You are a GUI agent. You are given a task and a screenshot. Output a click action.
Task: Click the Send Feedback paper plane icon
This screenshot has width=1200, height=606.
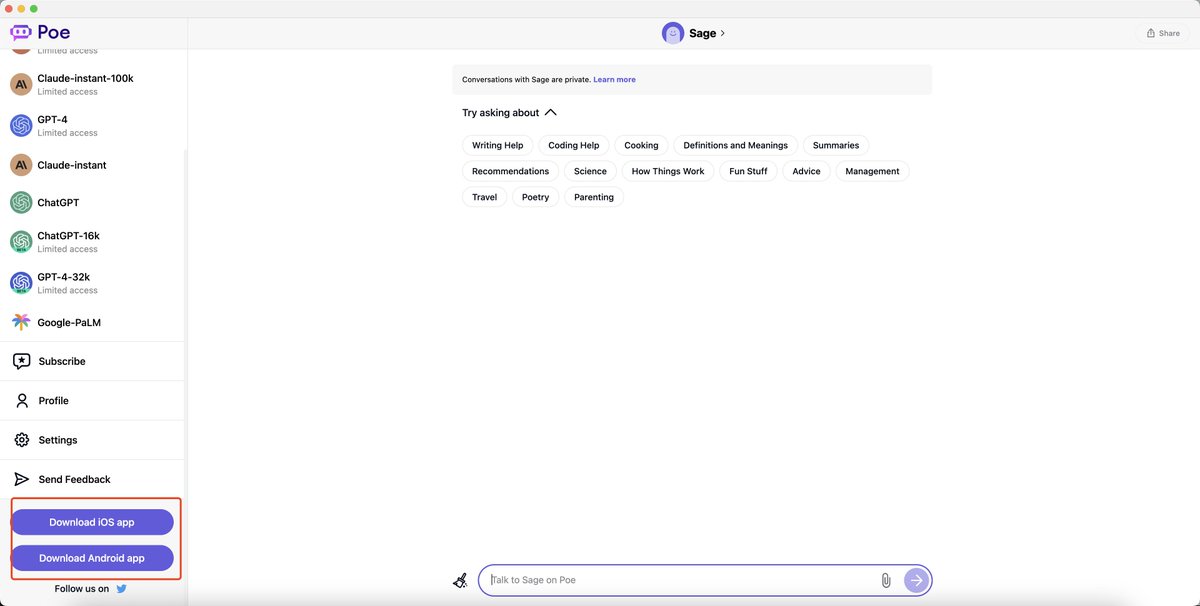click(x=21, y=479)
